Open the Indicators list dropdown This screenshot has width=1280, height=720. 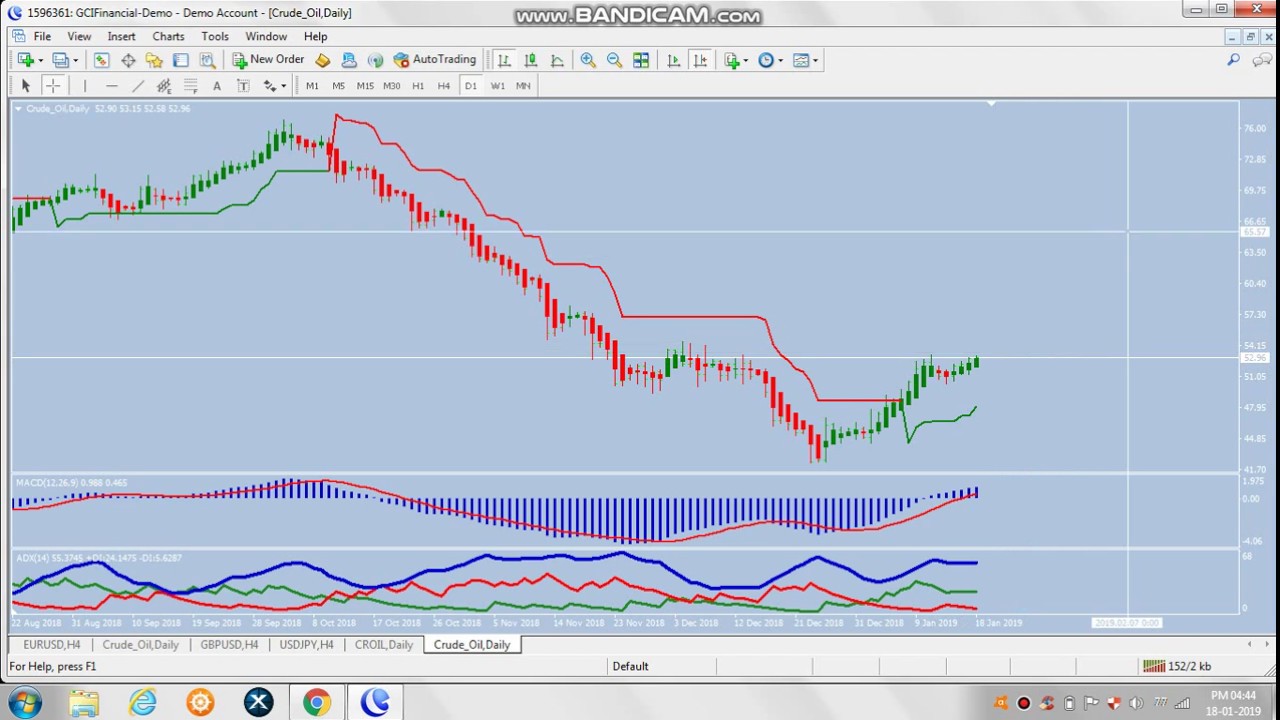(736, 60)
